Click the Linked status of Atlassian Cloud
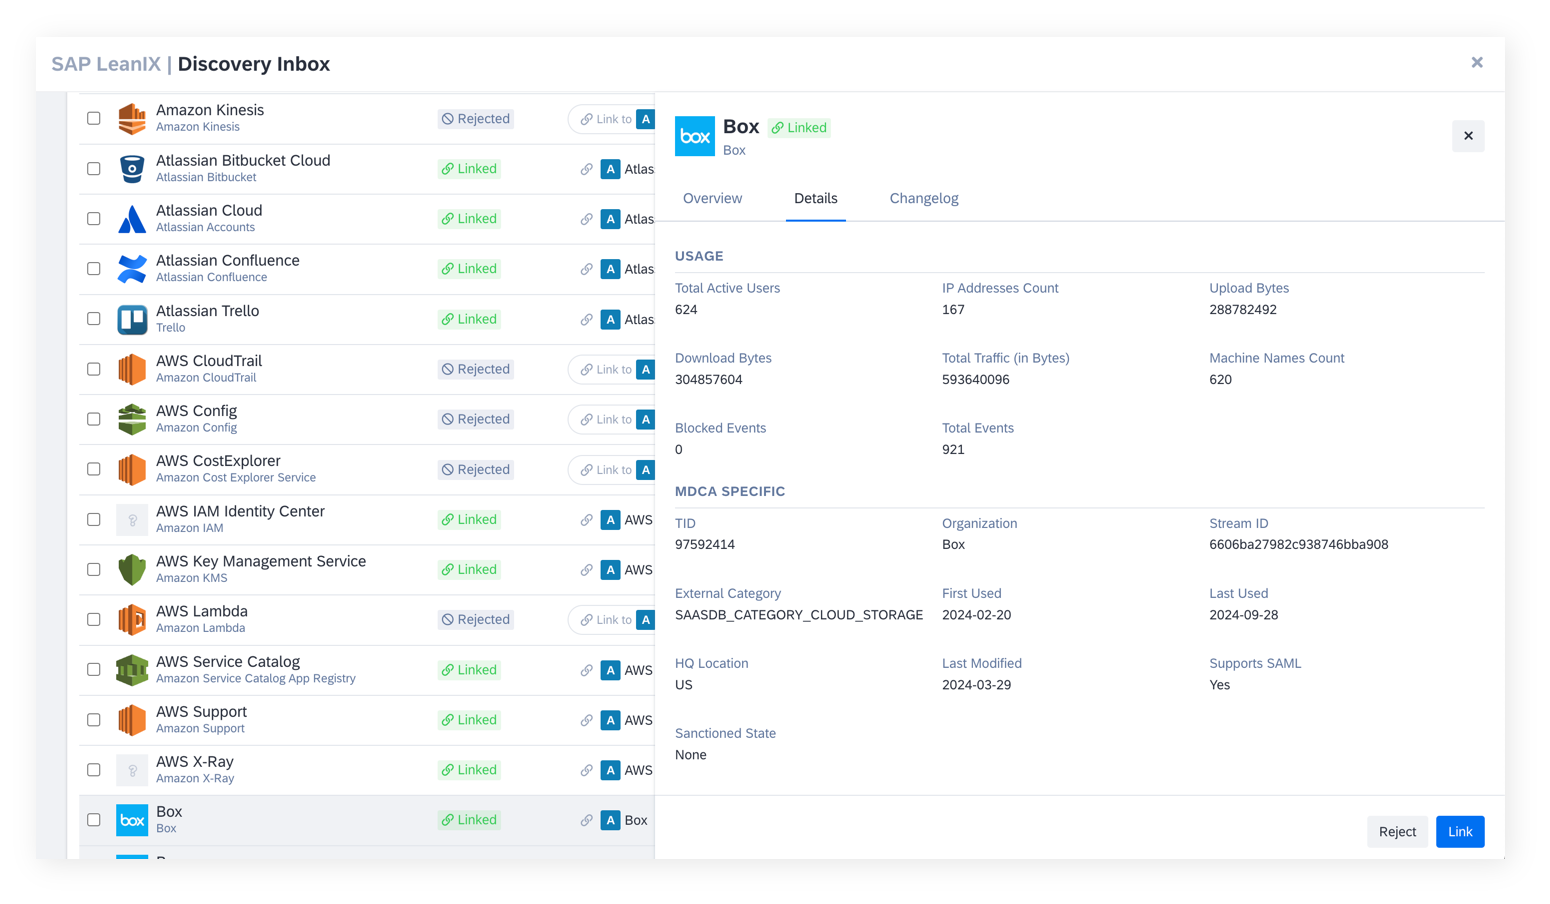The height and width of the screenshot is (904, 1550). point(469,219)
